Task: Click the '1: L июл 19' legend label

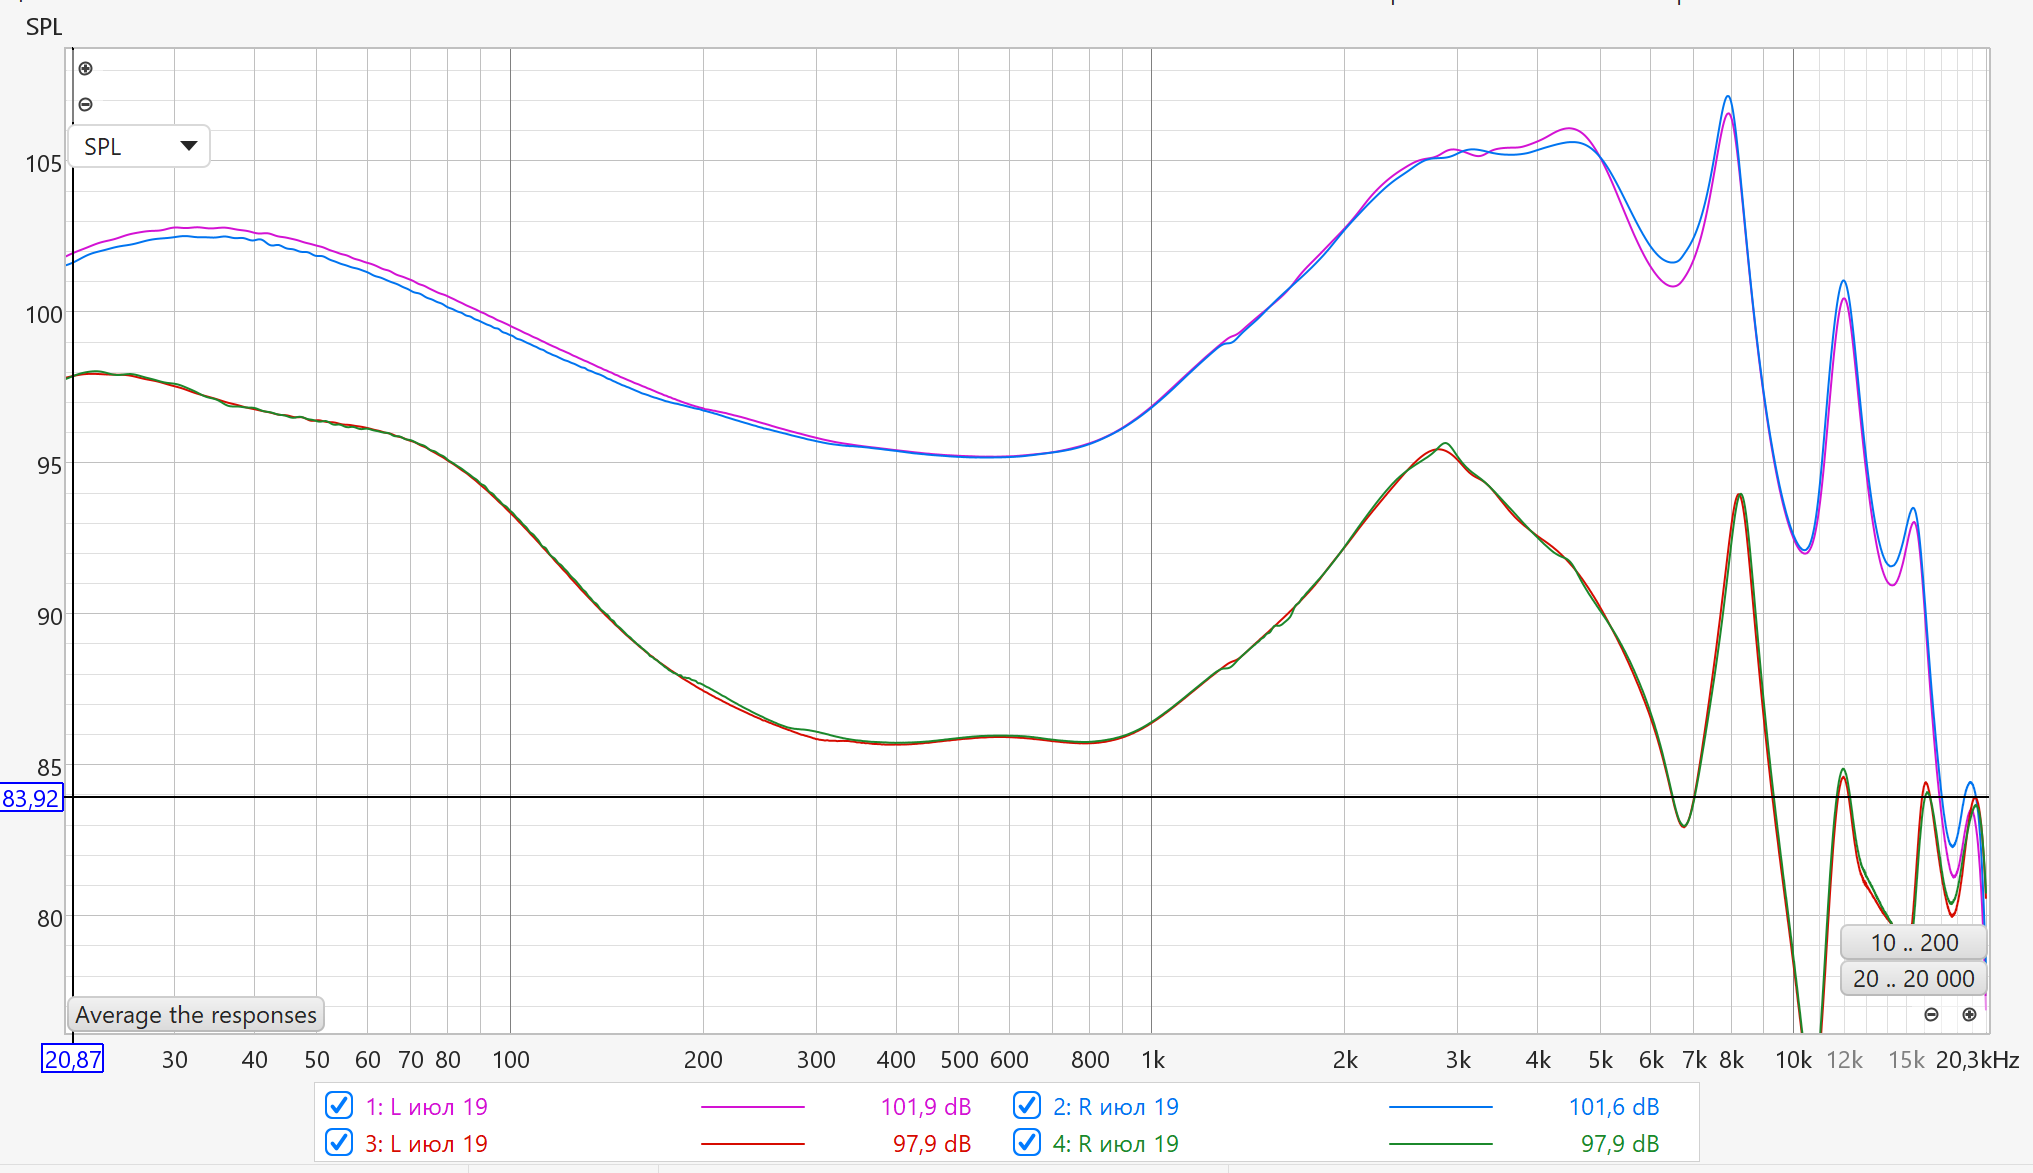Action: 426,1107
